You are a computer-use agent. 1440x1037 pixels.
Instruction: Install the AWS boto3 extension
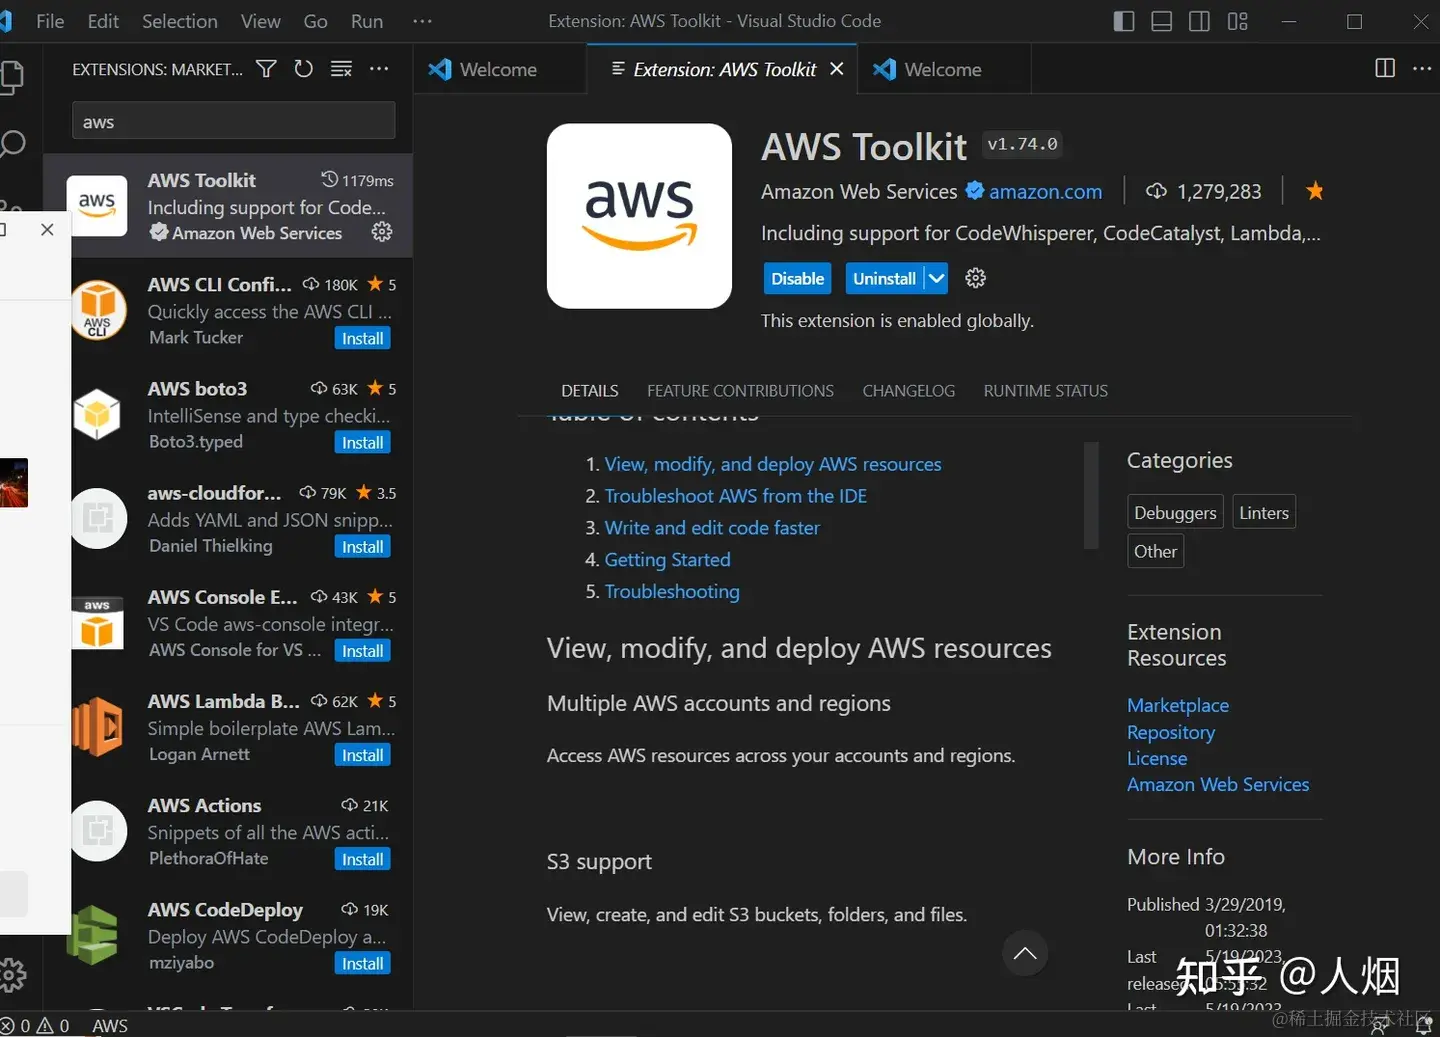[x=362, y=442]
